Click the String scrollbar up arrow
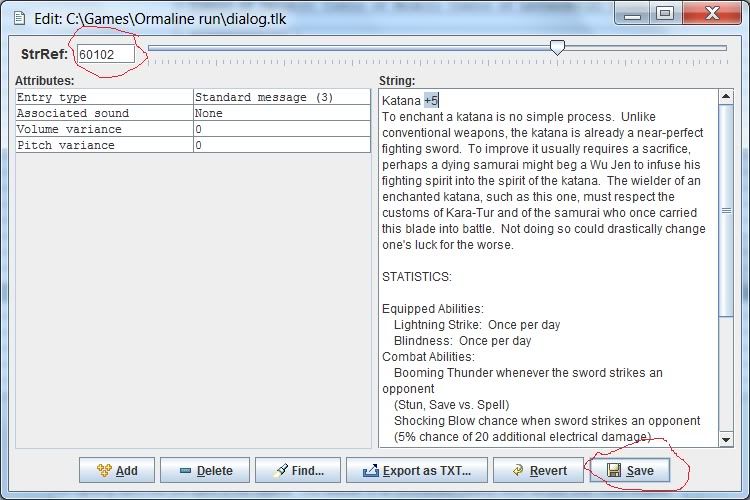 coord(726,97)
